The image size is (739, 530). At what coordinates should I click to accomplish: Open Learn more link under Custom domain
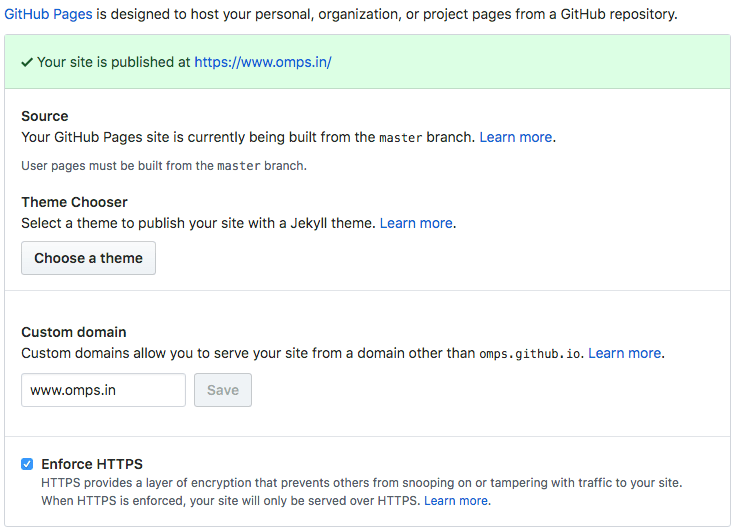[x=624, y=353]
